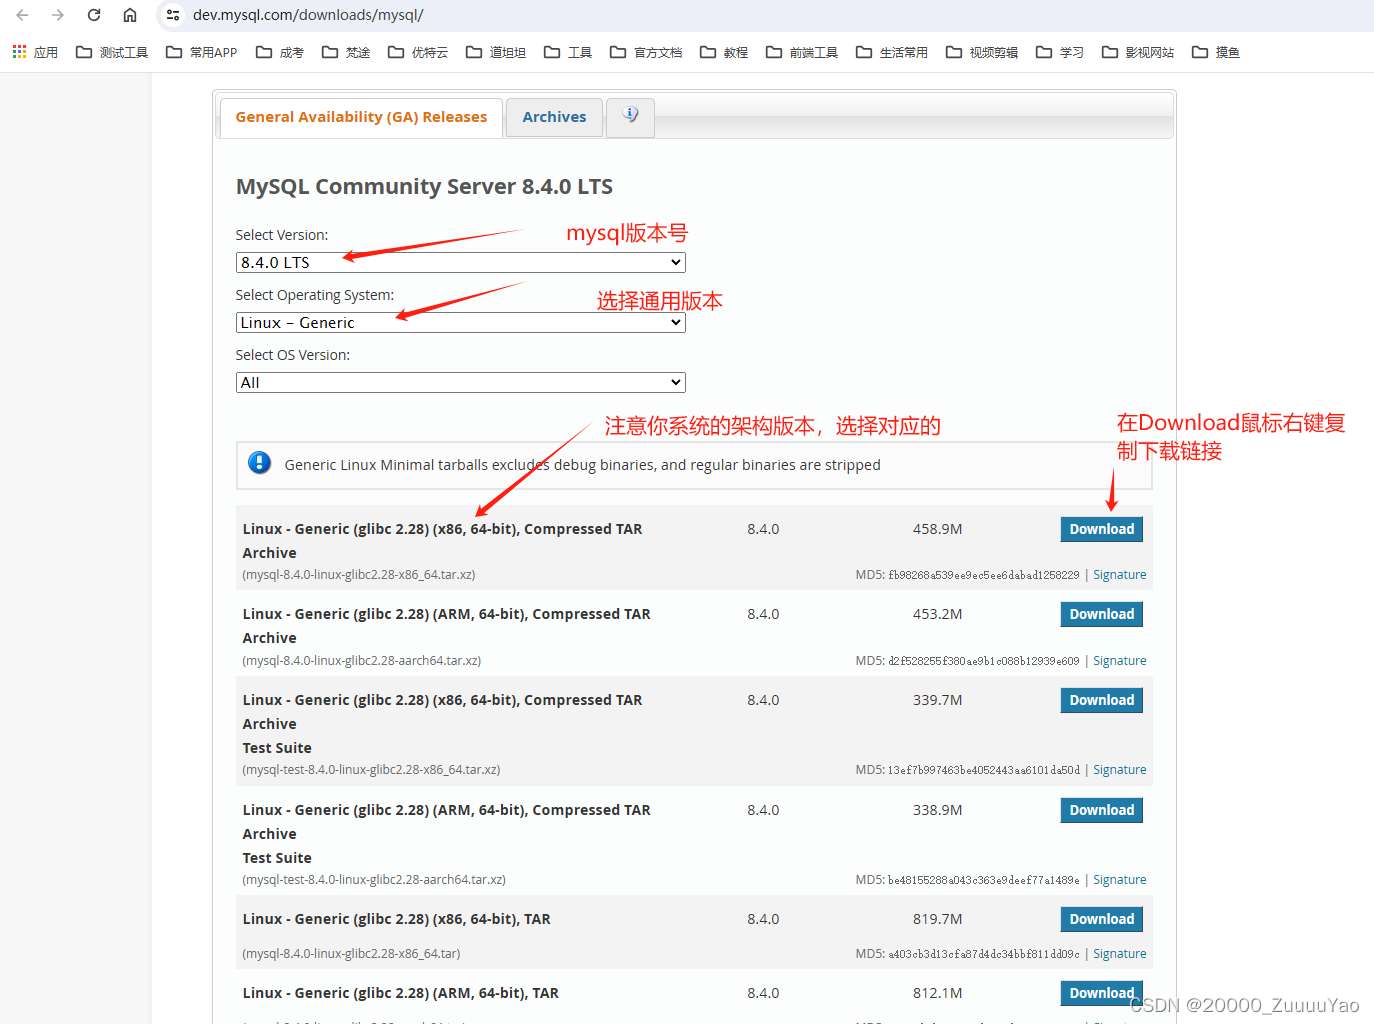Image resolution: width=1374 pixels, height=1024 pixels.
Task: Download the x86 64-bit Compressed TAR Archive
Action: click(x=1101, y=528)
